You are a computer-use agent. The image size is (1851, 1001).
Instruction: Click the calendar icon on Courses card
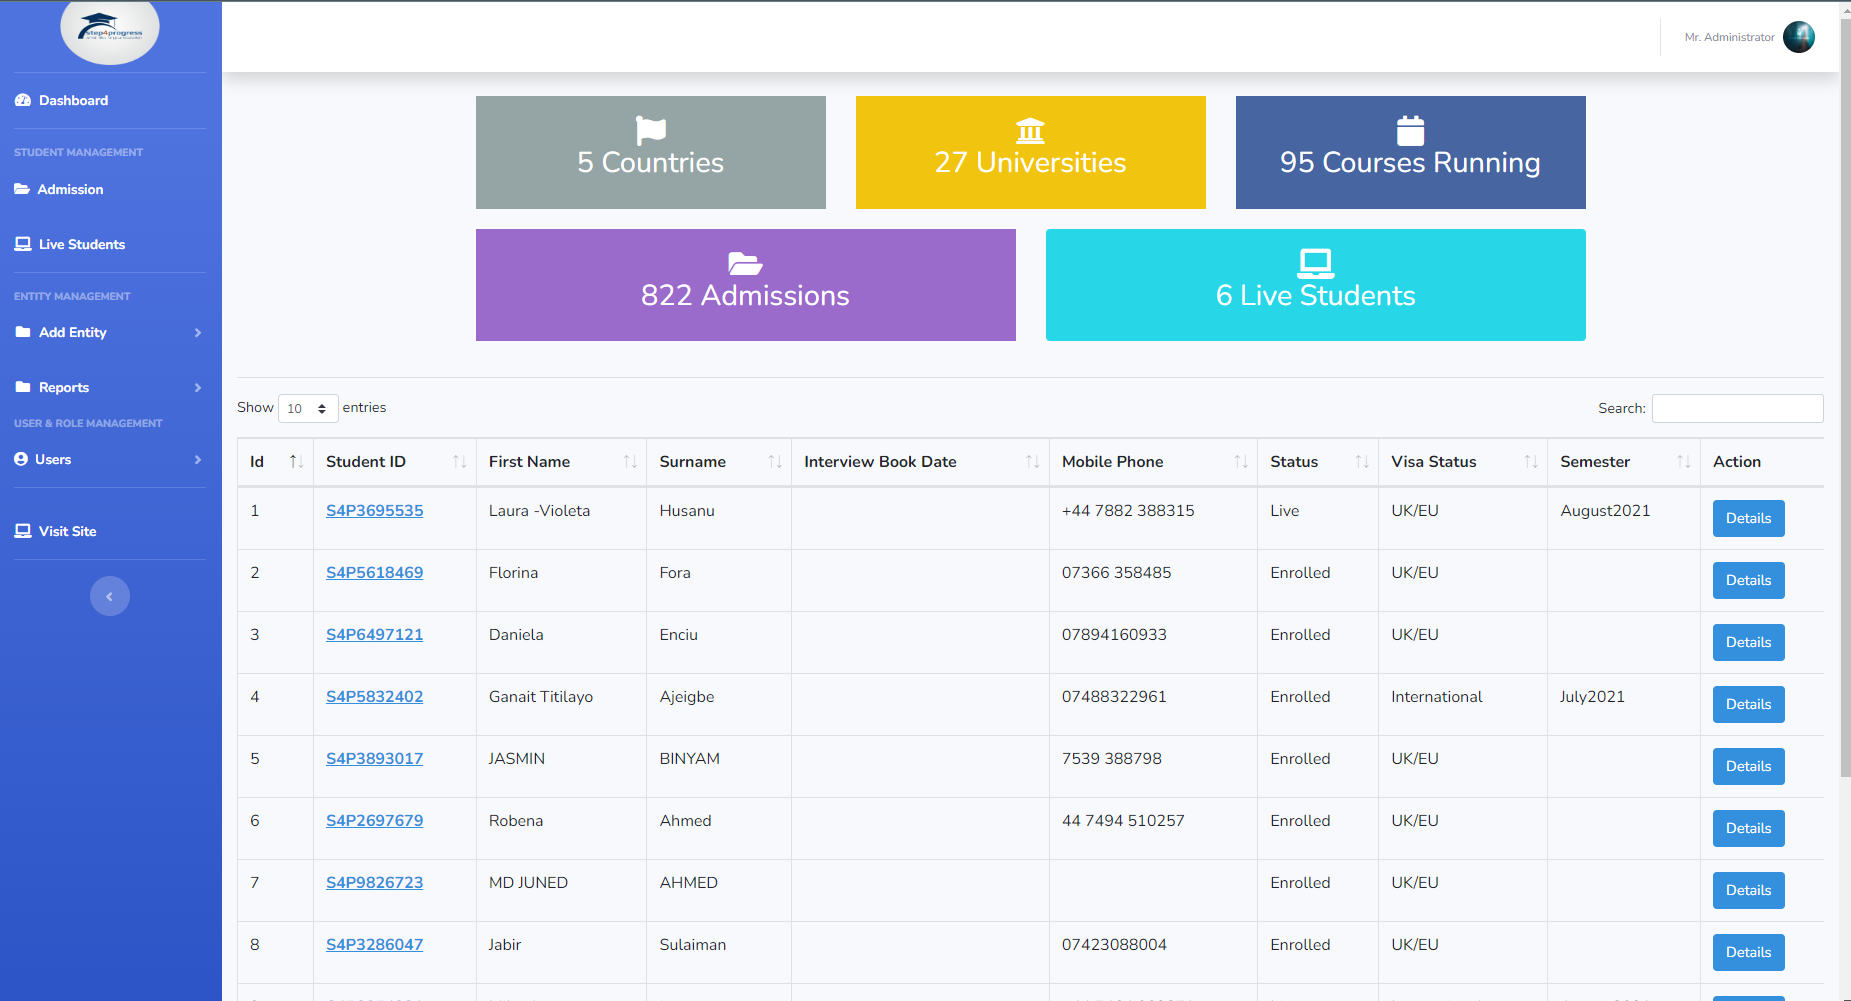click(1410, 131)
